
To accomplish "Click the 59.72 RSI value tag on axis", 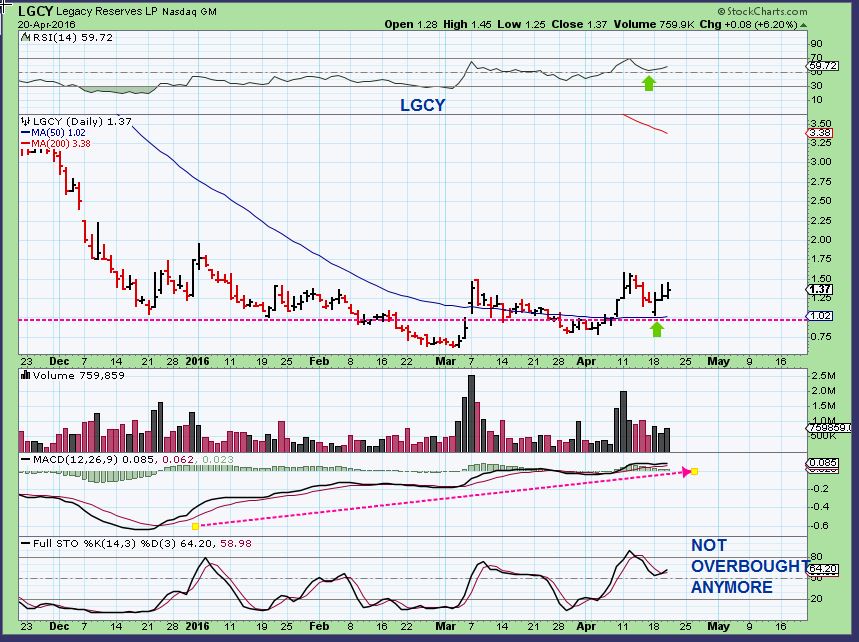I will click(x=823, y=66).
